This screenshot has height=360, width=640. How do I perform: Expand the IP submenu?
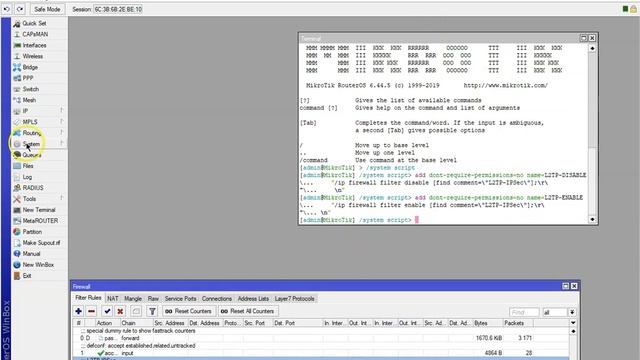[39, 111]
